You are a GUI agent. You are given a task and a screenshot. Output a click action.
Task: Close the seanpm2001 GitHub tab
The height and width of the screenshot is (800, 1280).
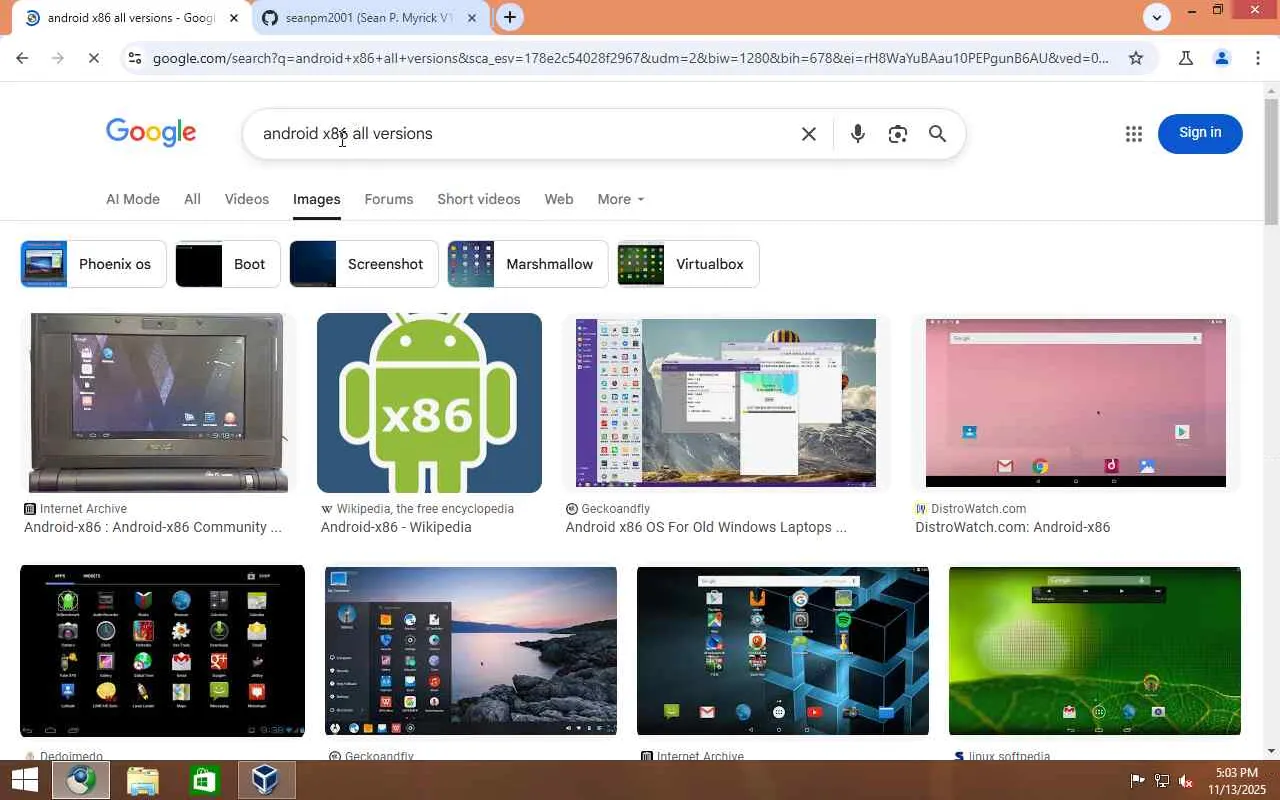tap(472, 18)
